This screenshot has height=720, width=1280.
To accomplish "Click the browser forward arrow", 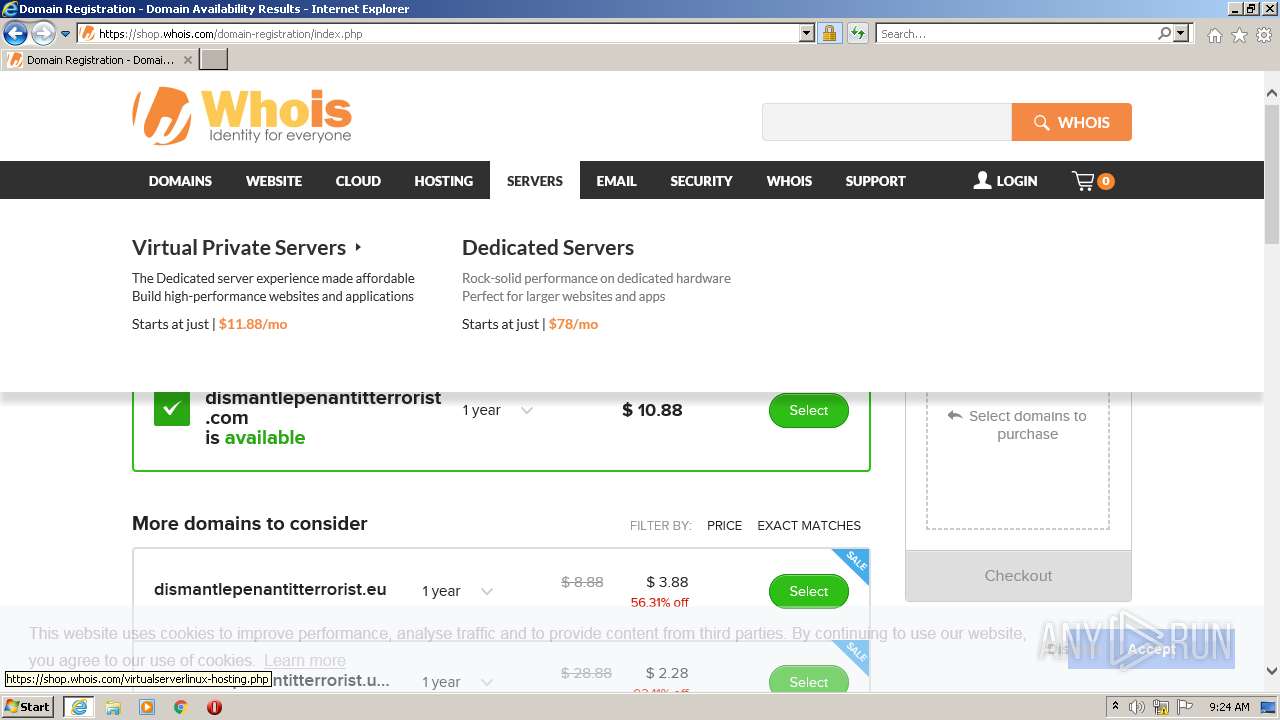I will click(43, 33).
